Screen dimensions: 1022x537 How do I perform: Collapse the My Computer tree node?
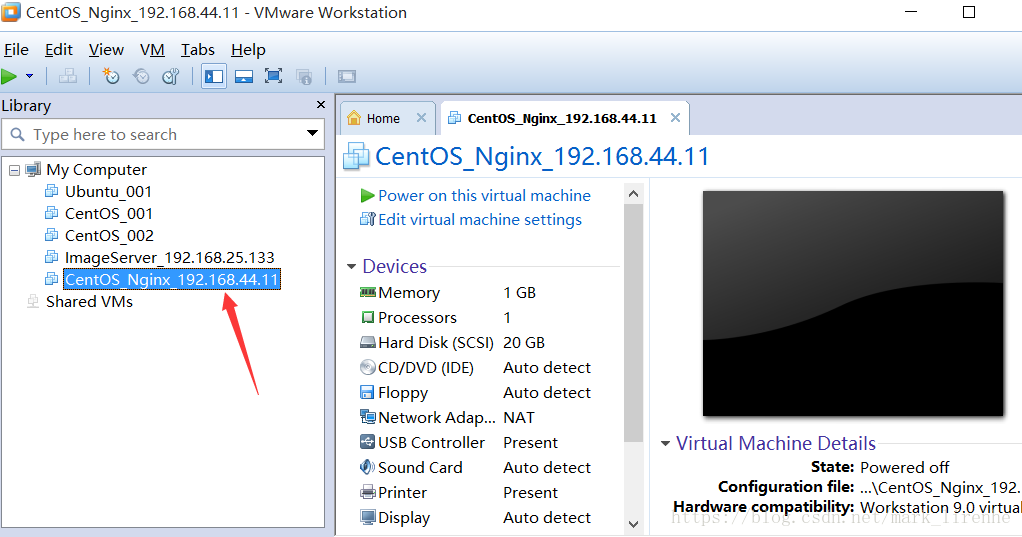14,171
